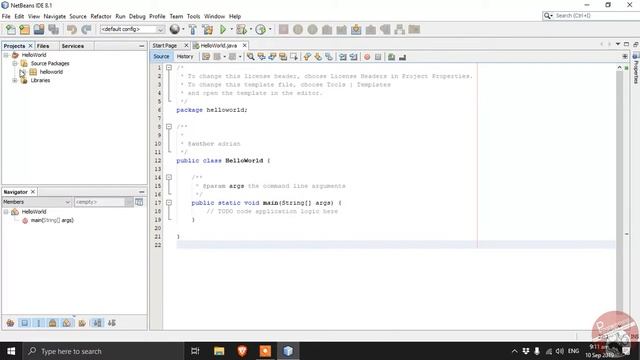Viewport: 640px width, 360px height.
Task: Click the History view button
Action: tap(185, 57)
